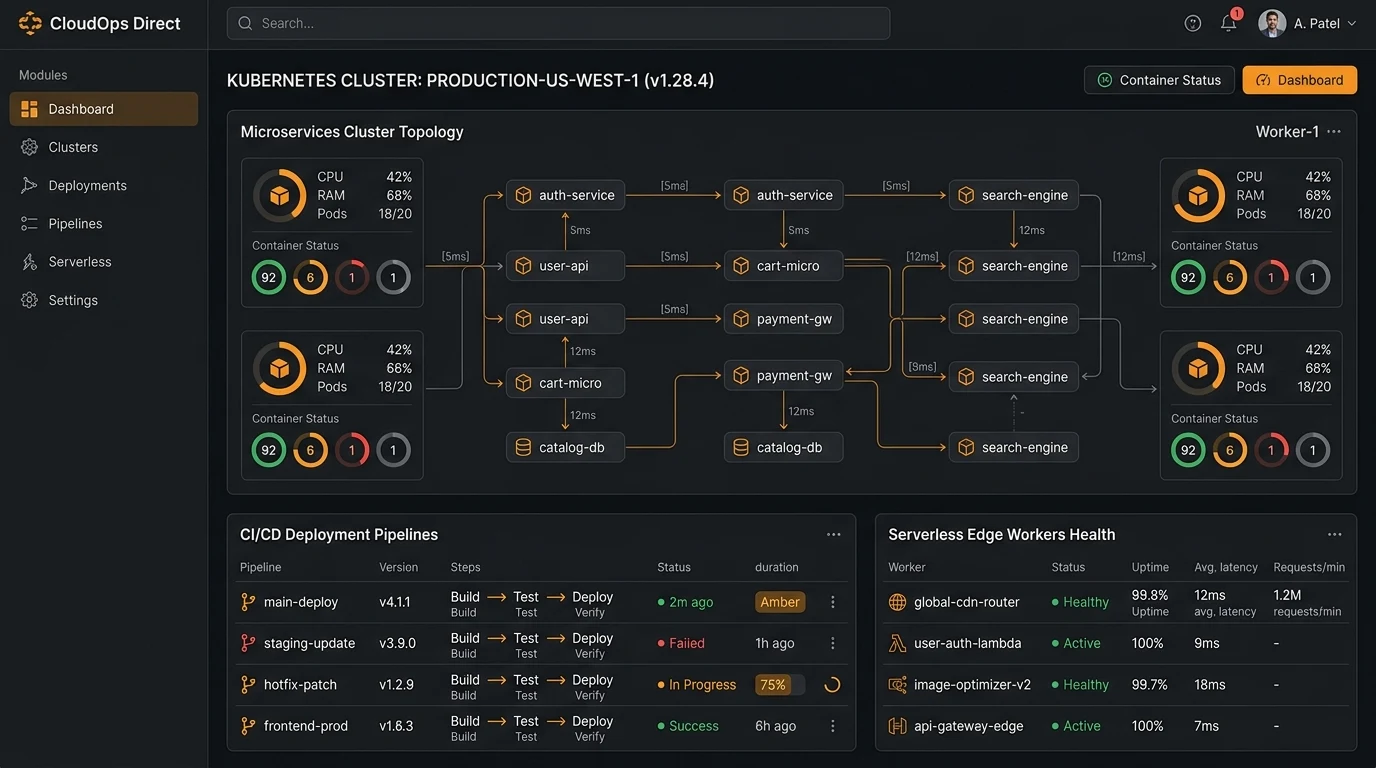Focus the Search input field
The image size is (1376, 768).
pos(558,23)
